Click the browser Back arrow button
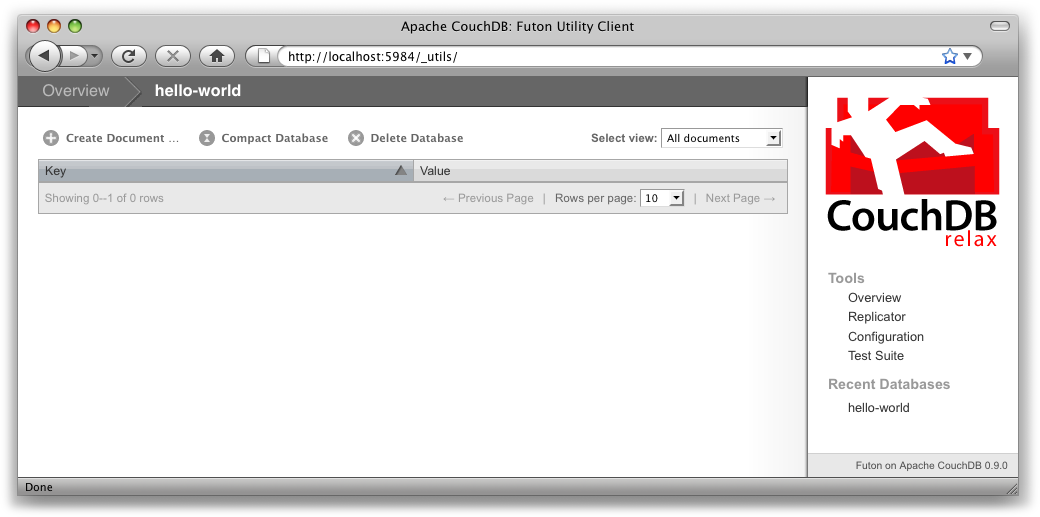1040x517 pixels. click(44, 56)
